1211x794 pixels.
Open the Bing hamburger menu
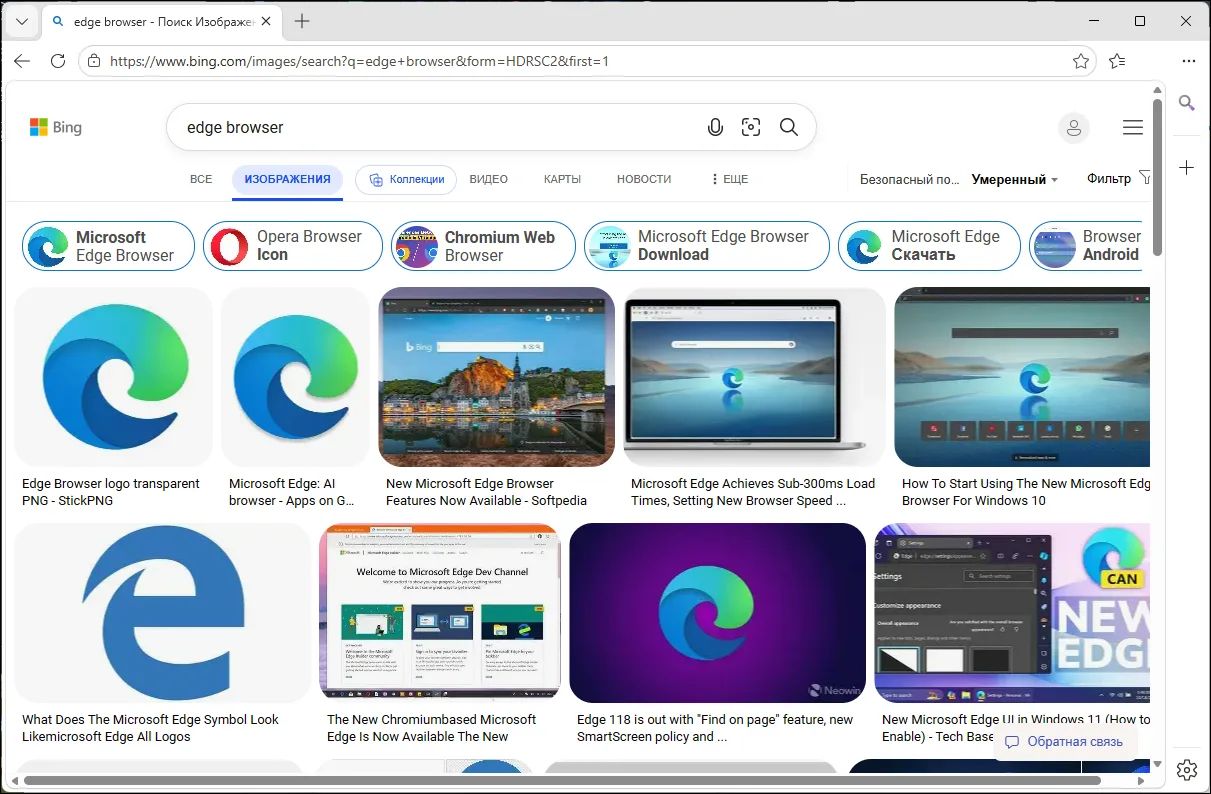point(1133,128)
